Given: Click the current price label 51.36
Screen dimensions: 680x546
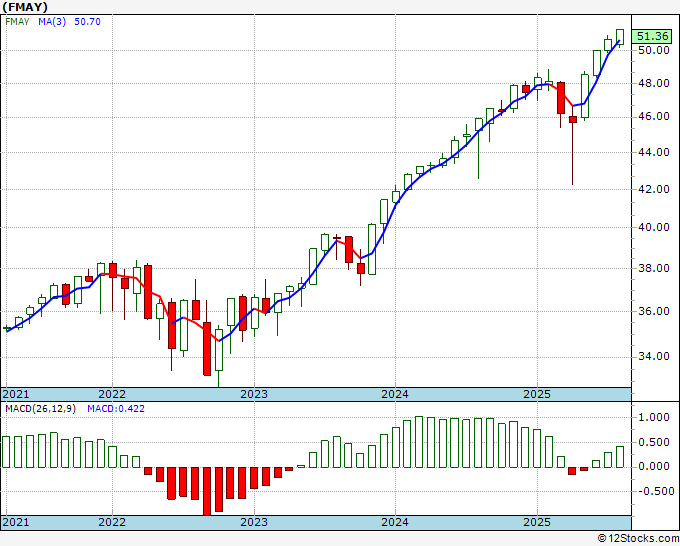Looking at the screenshot, I should point(652,36).
